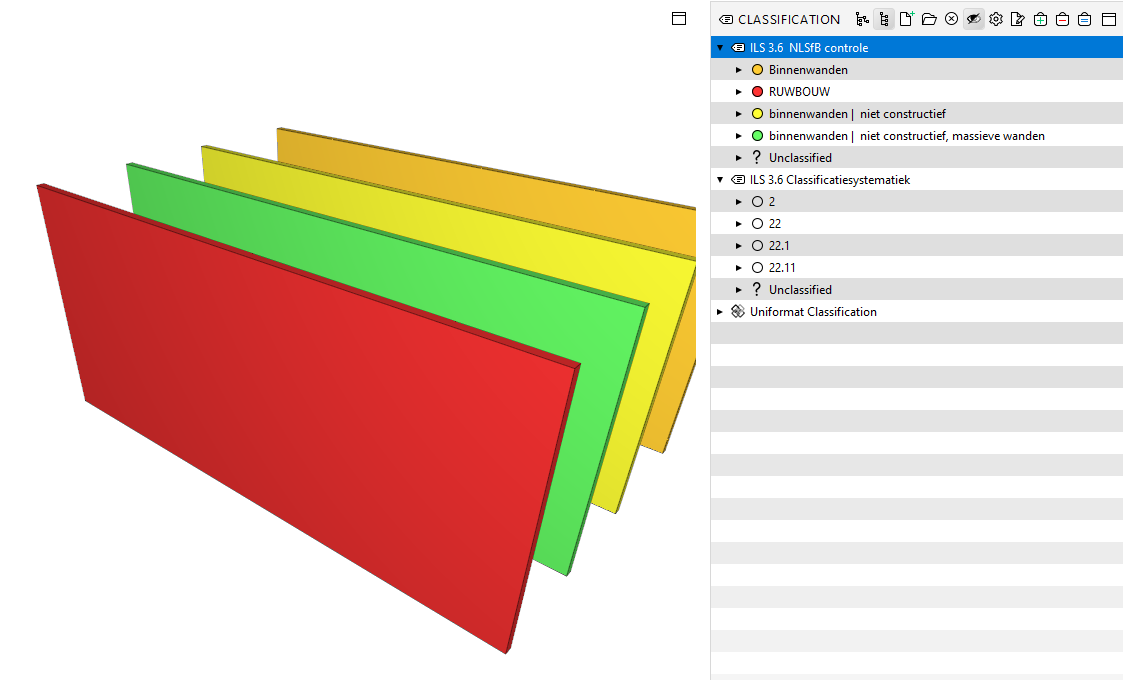The width and height of the screenshot is (1123, 680).
Task: Expand binnenwanden niet constructief row
Action: [x=738, y=114]
